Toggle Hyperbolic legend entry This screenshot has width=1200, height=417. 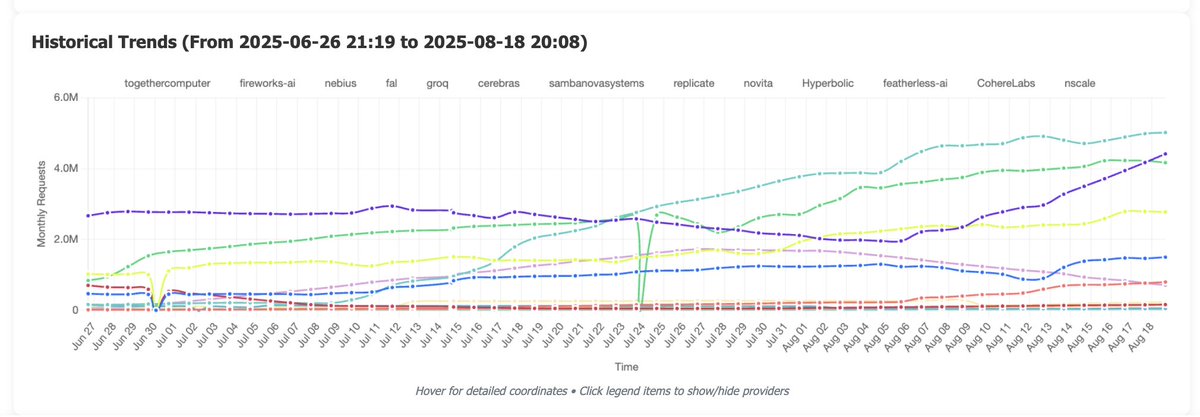(x=830, y=84)
